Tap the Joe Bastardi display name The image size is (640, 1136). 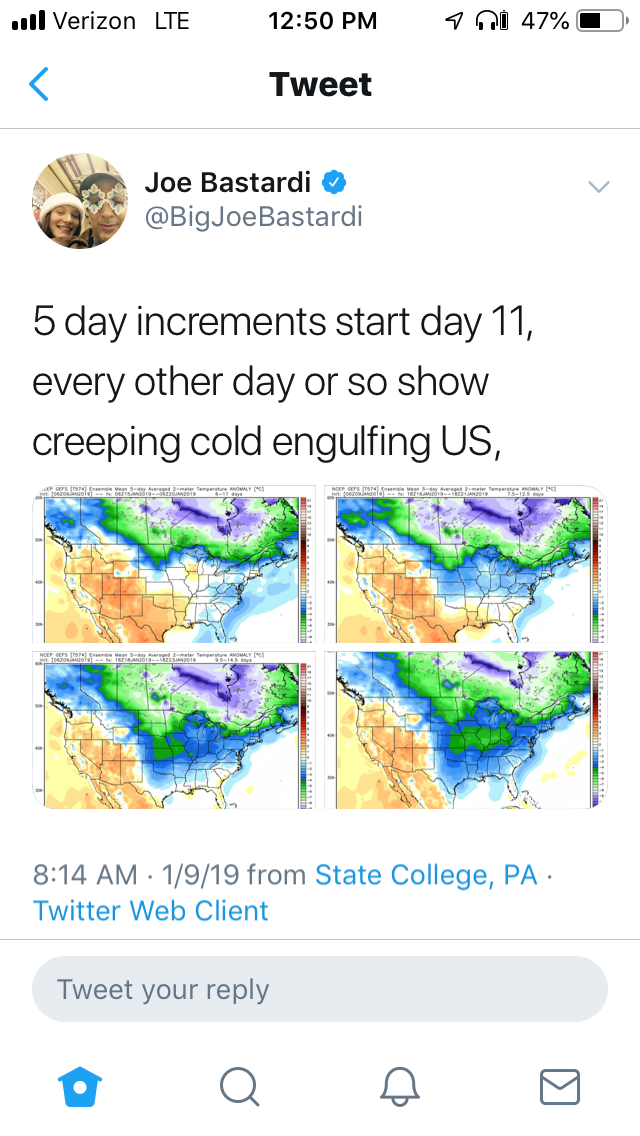pyautogui.click(x=227, y=182)
